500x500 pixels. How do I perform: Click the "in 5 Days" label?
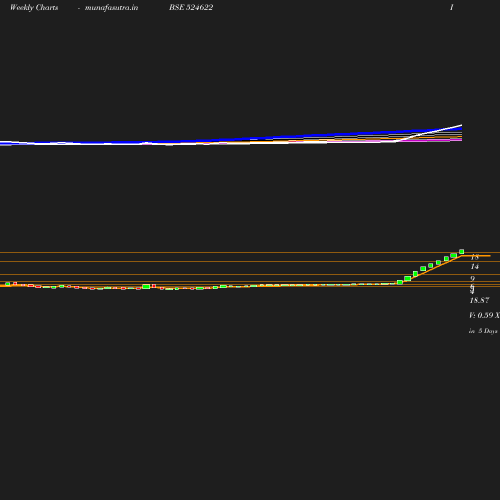pyautogui.click(x=483, y=331)
